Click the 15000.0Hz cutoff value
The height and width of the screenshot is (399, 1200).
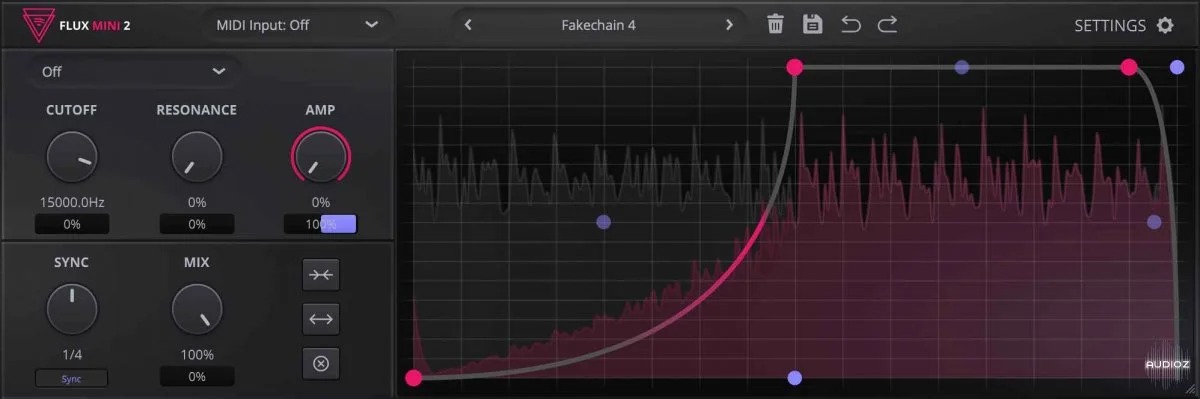pos(71,202)
